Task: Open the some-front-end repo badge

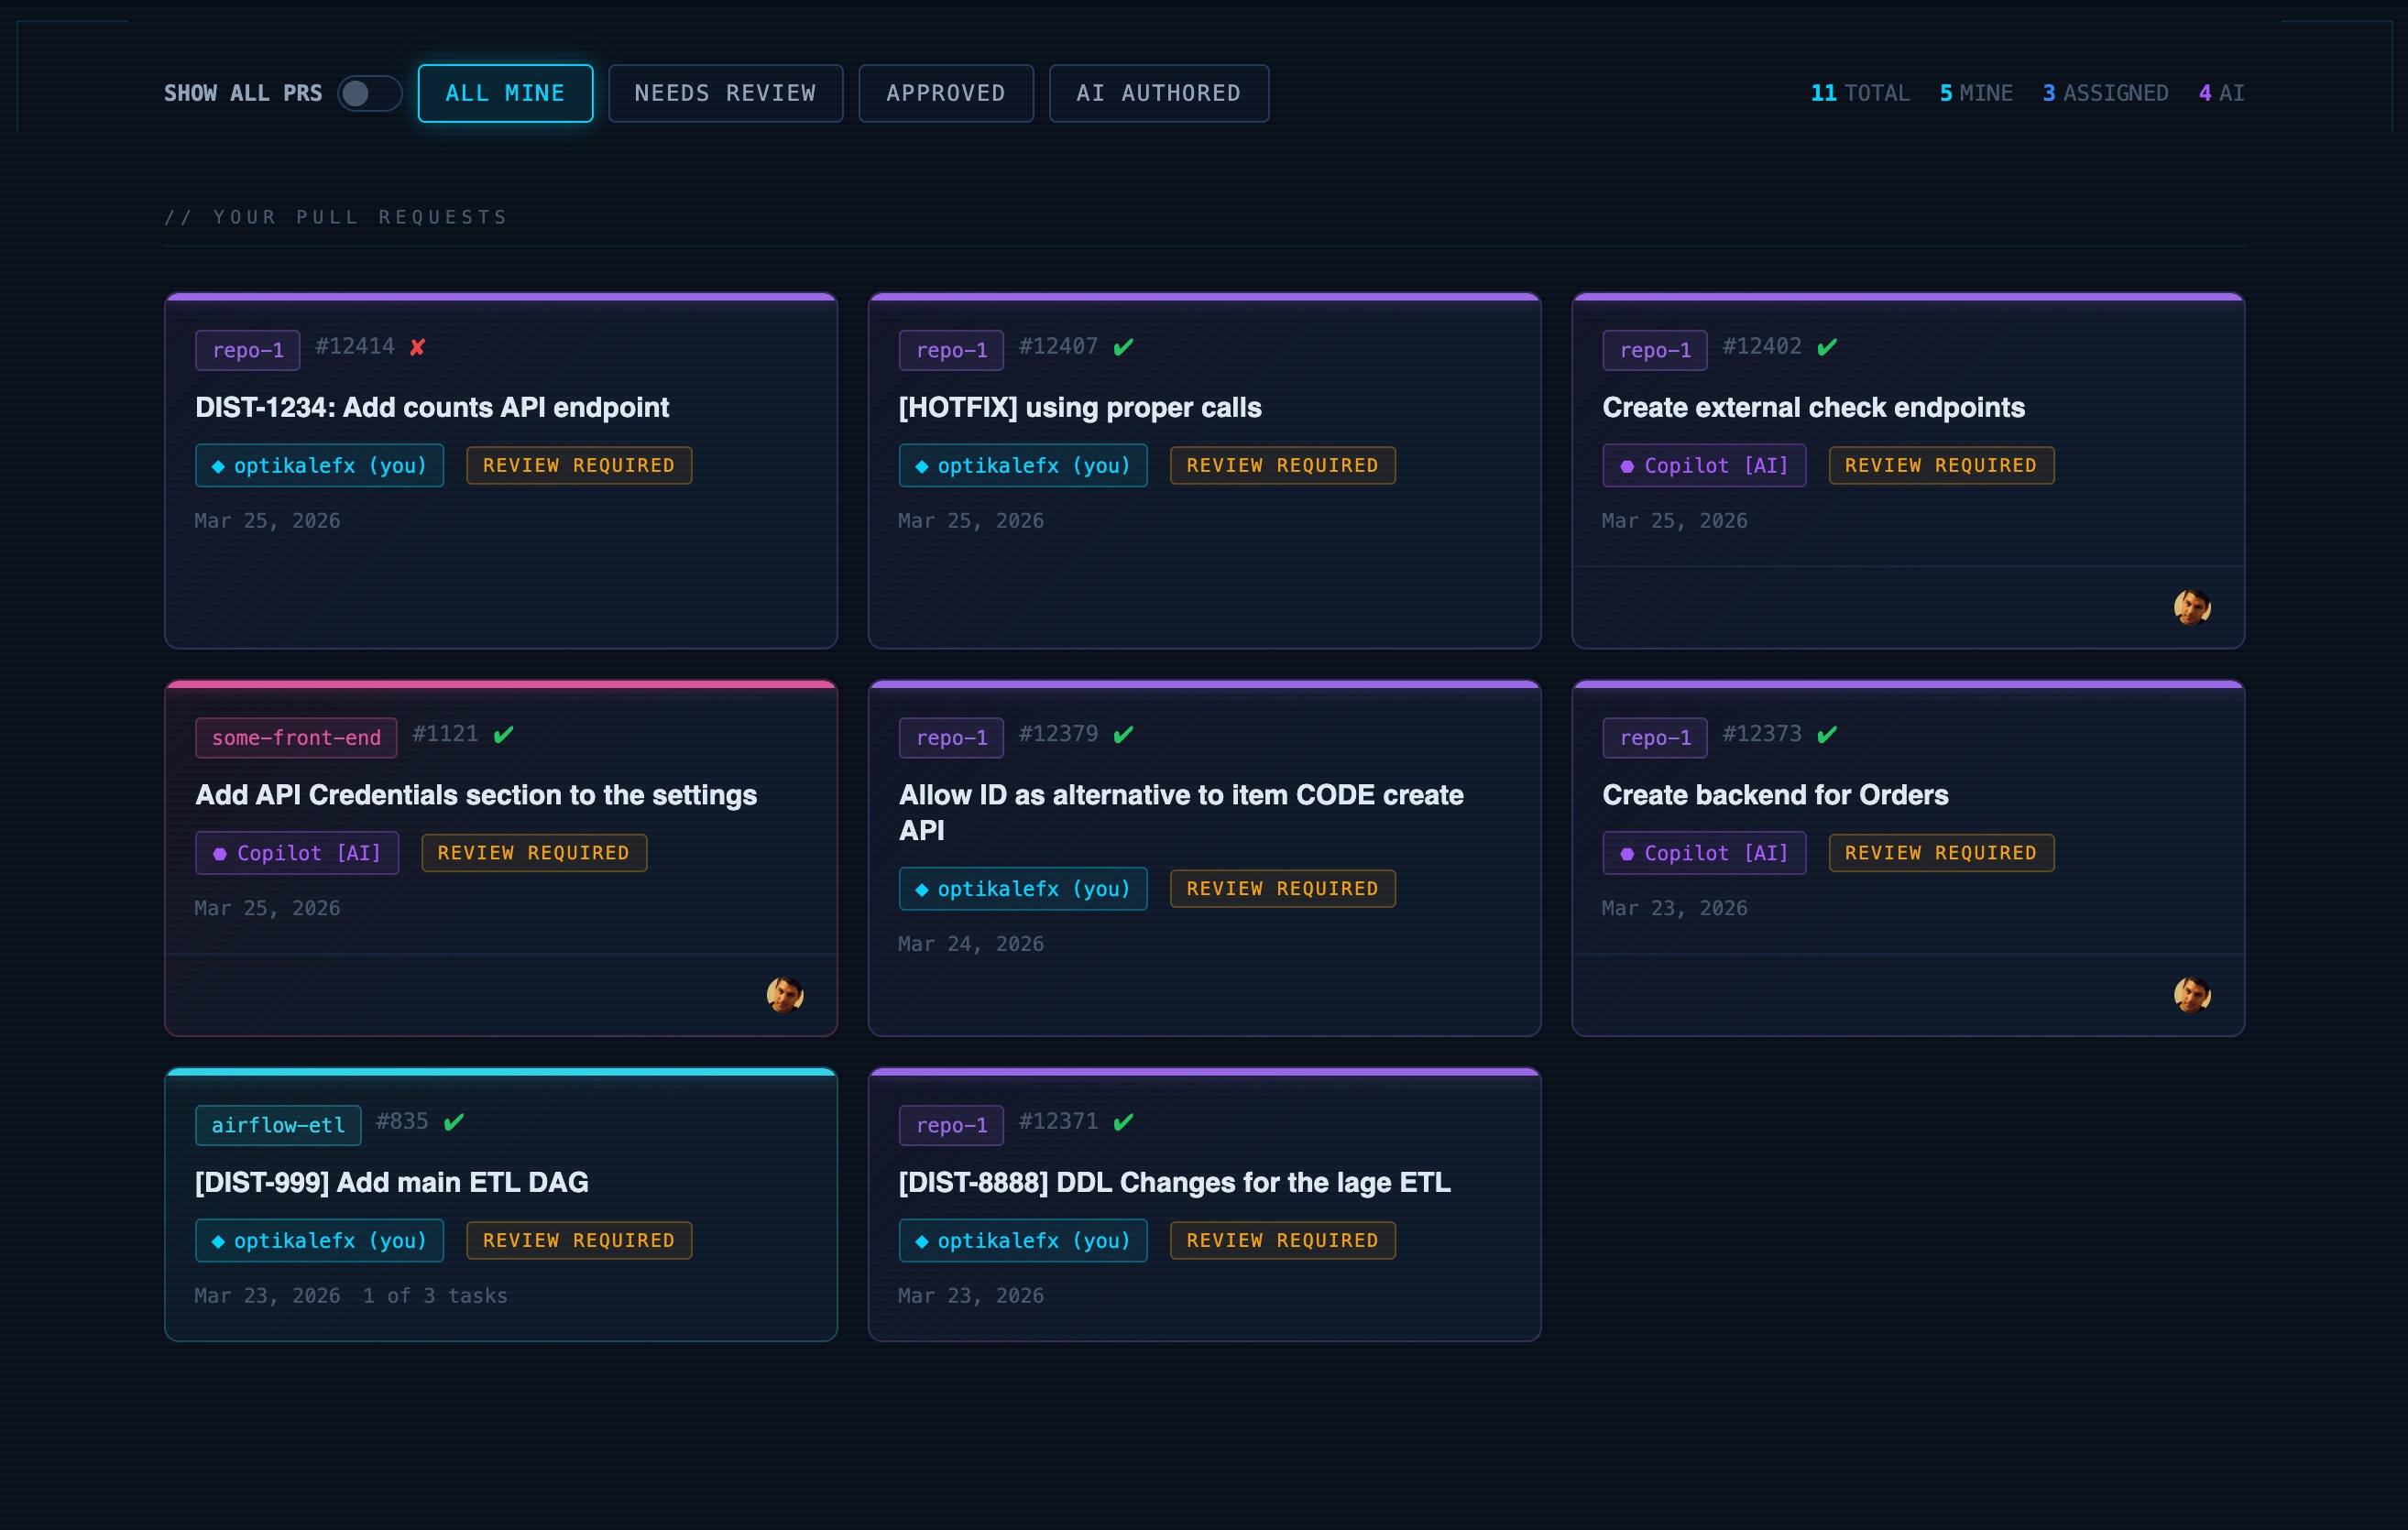Action: (x=295, y=737)
